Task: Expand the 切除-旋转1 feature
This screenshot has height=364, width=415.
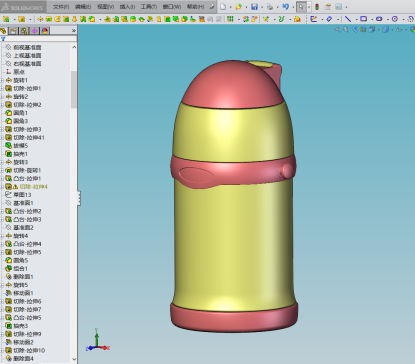Action: 2,170
